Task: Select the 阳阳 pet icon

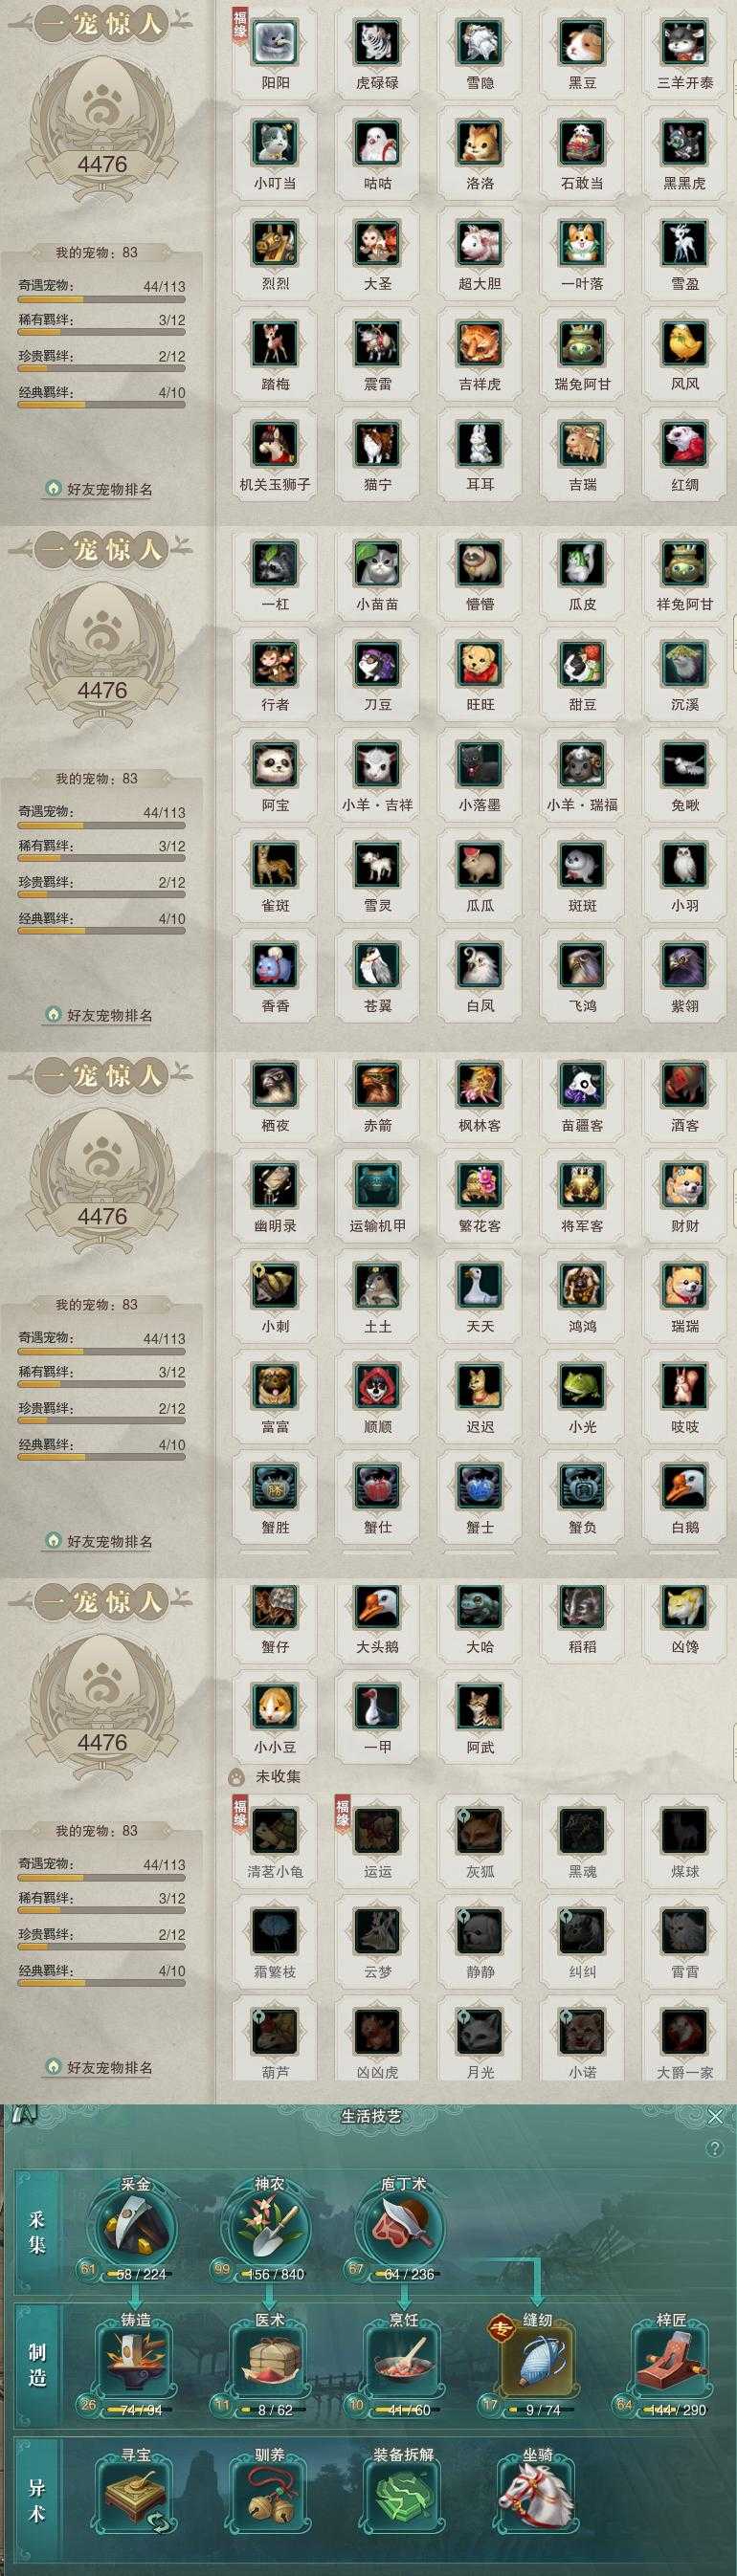Action: coord(275,42)
